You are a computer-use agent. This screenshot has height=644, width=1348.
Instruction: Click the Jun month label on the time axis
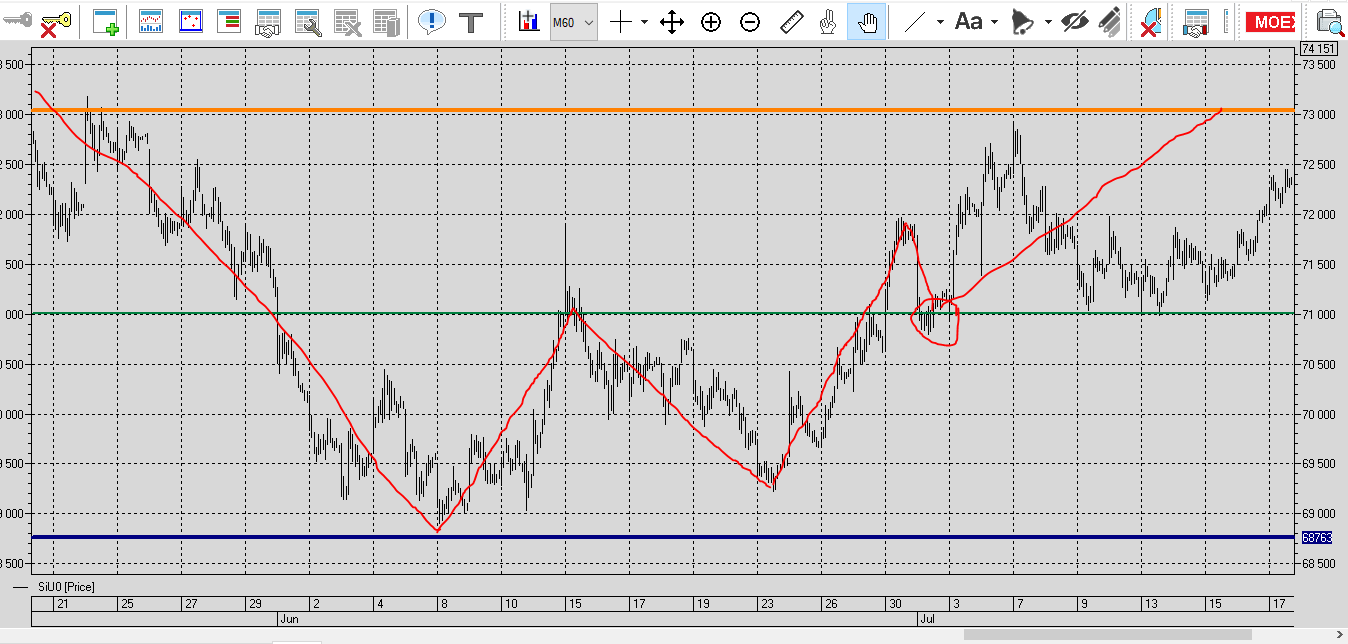(288, 619)
